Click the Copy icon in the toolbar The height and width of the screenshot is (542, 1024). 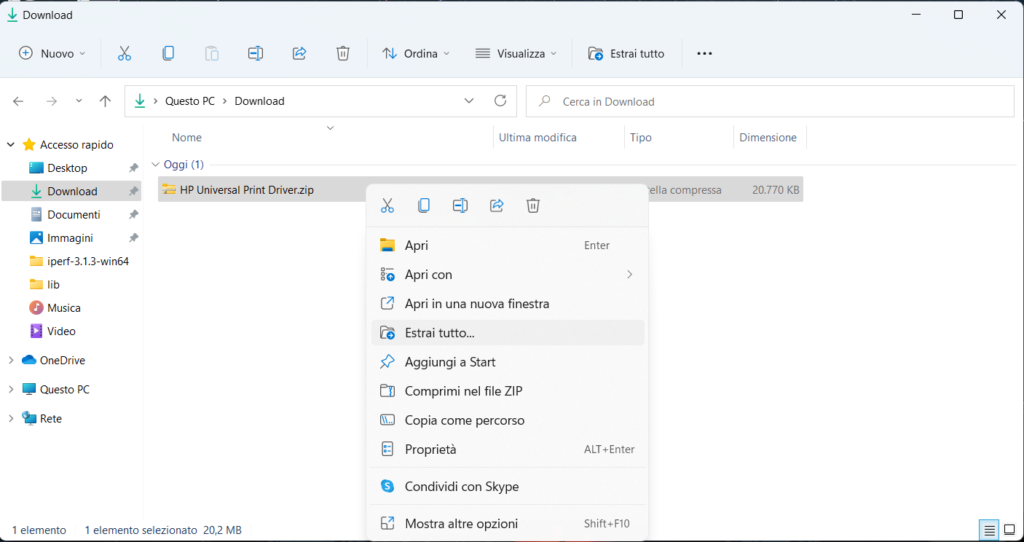click(x=168, y=54)
